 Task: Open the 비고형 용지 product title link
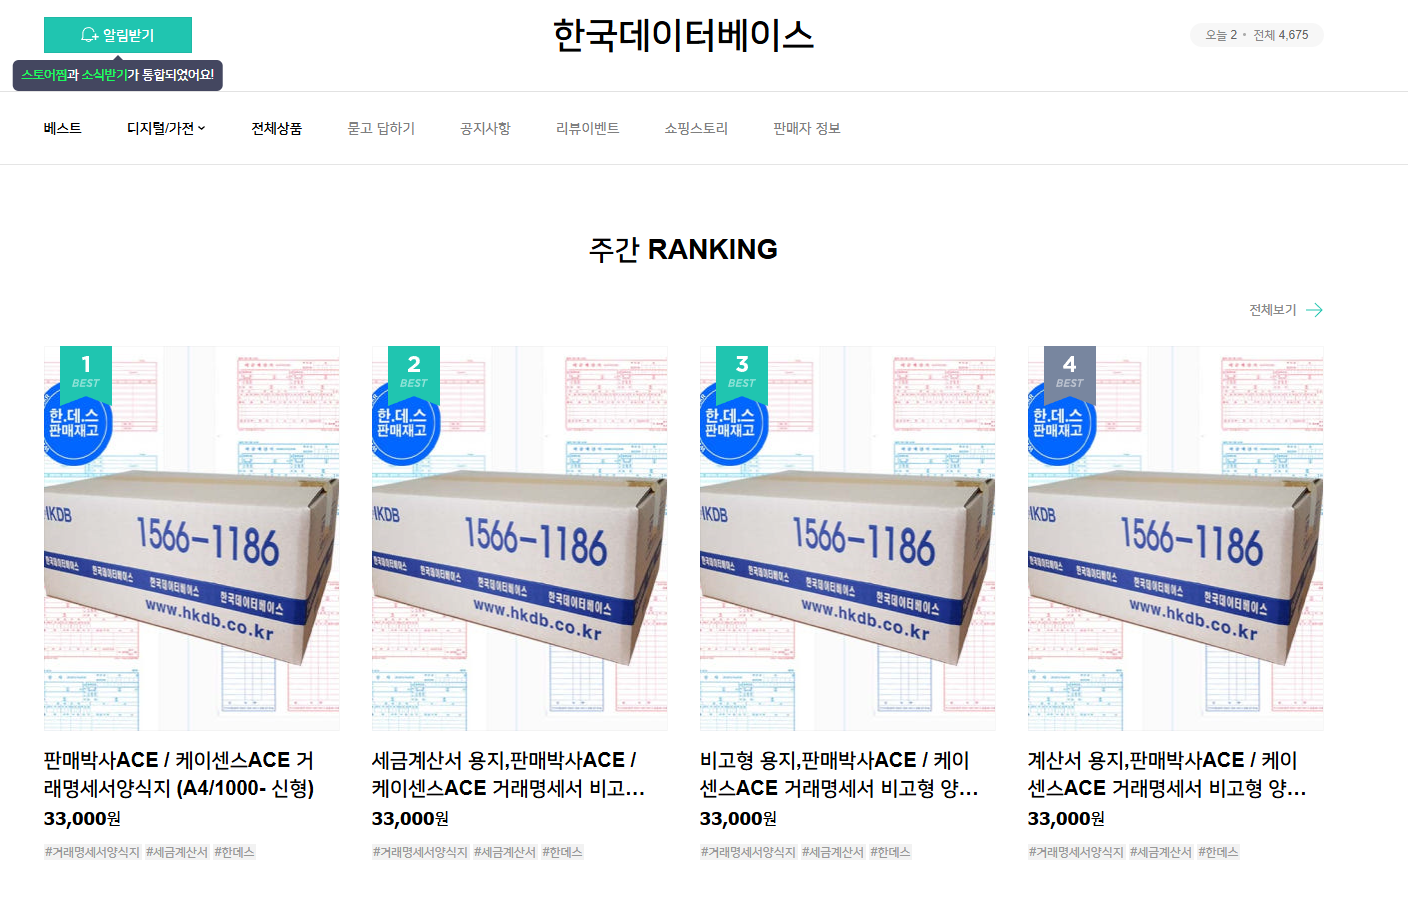coord(838,774)
